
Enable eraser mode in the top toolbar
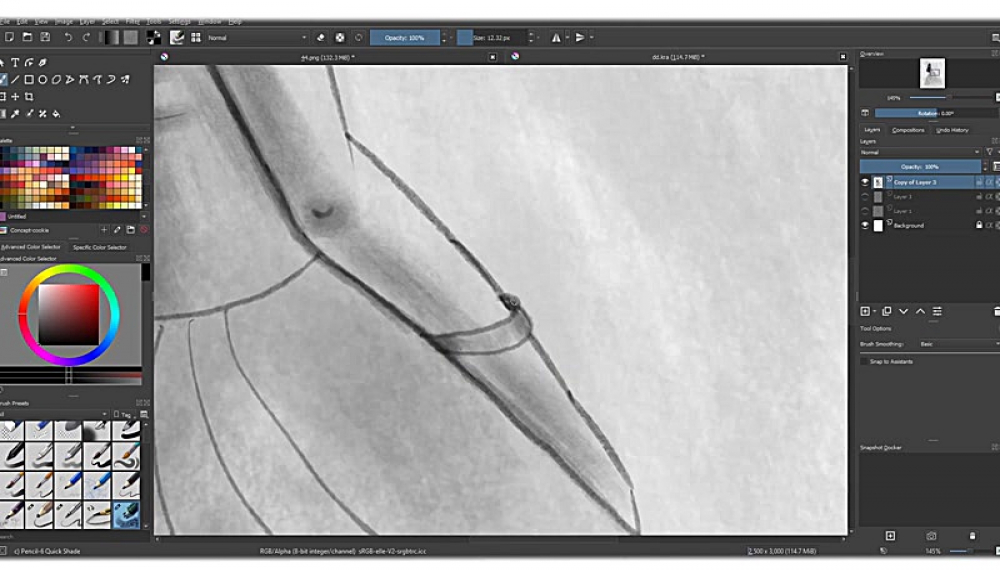321,37
